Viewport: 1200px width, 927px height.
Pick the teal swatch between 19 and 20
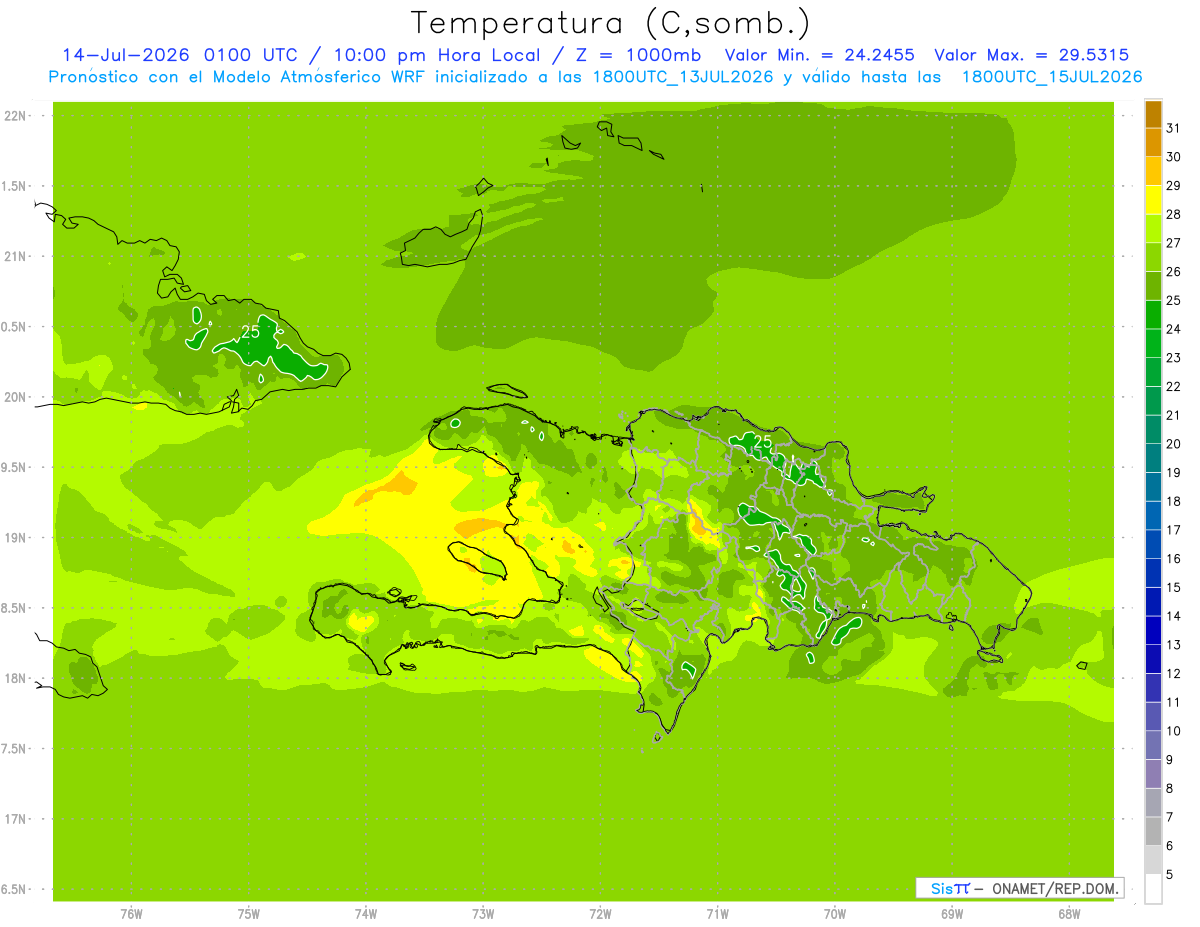(x=1153, y=459)
